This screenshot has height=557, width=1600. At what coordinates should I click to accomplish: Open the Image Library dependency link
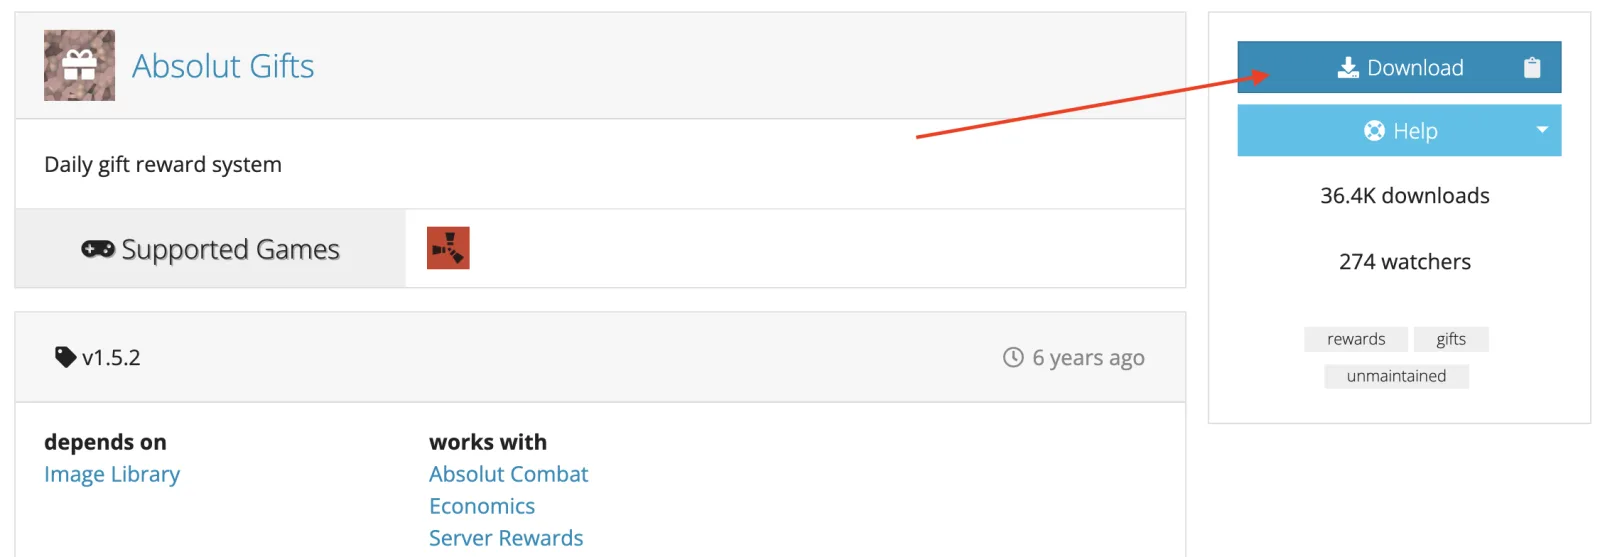tap(112, 474)
